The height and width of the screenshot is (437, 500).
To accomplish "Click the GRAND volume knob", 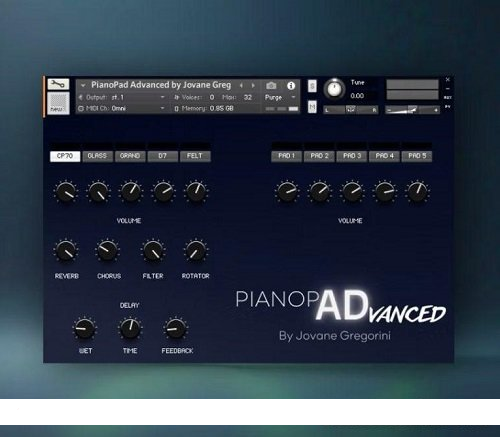I will coord(131,192).
